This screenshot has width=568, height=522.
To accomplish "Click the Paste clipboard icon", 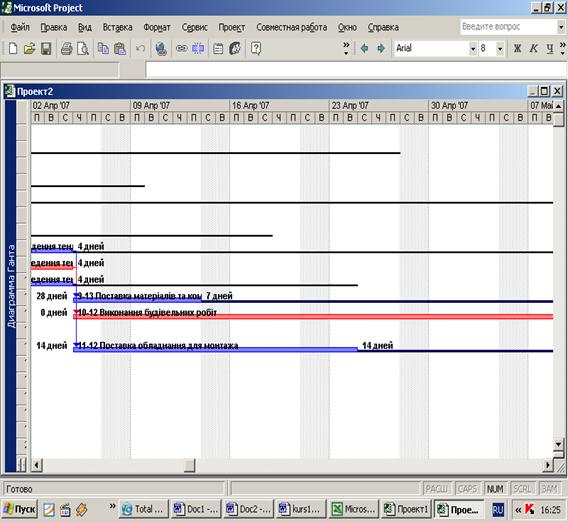I will click(x=120, y=48).
